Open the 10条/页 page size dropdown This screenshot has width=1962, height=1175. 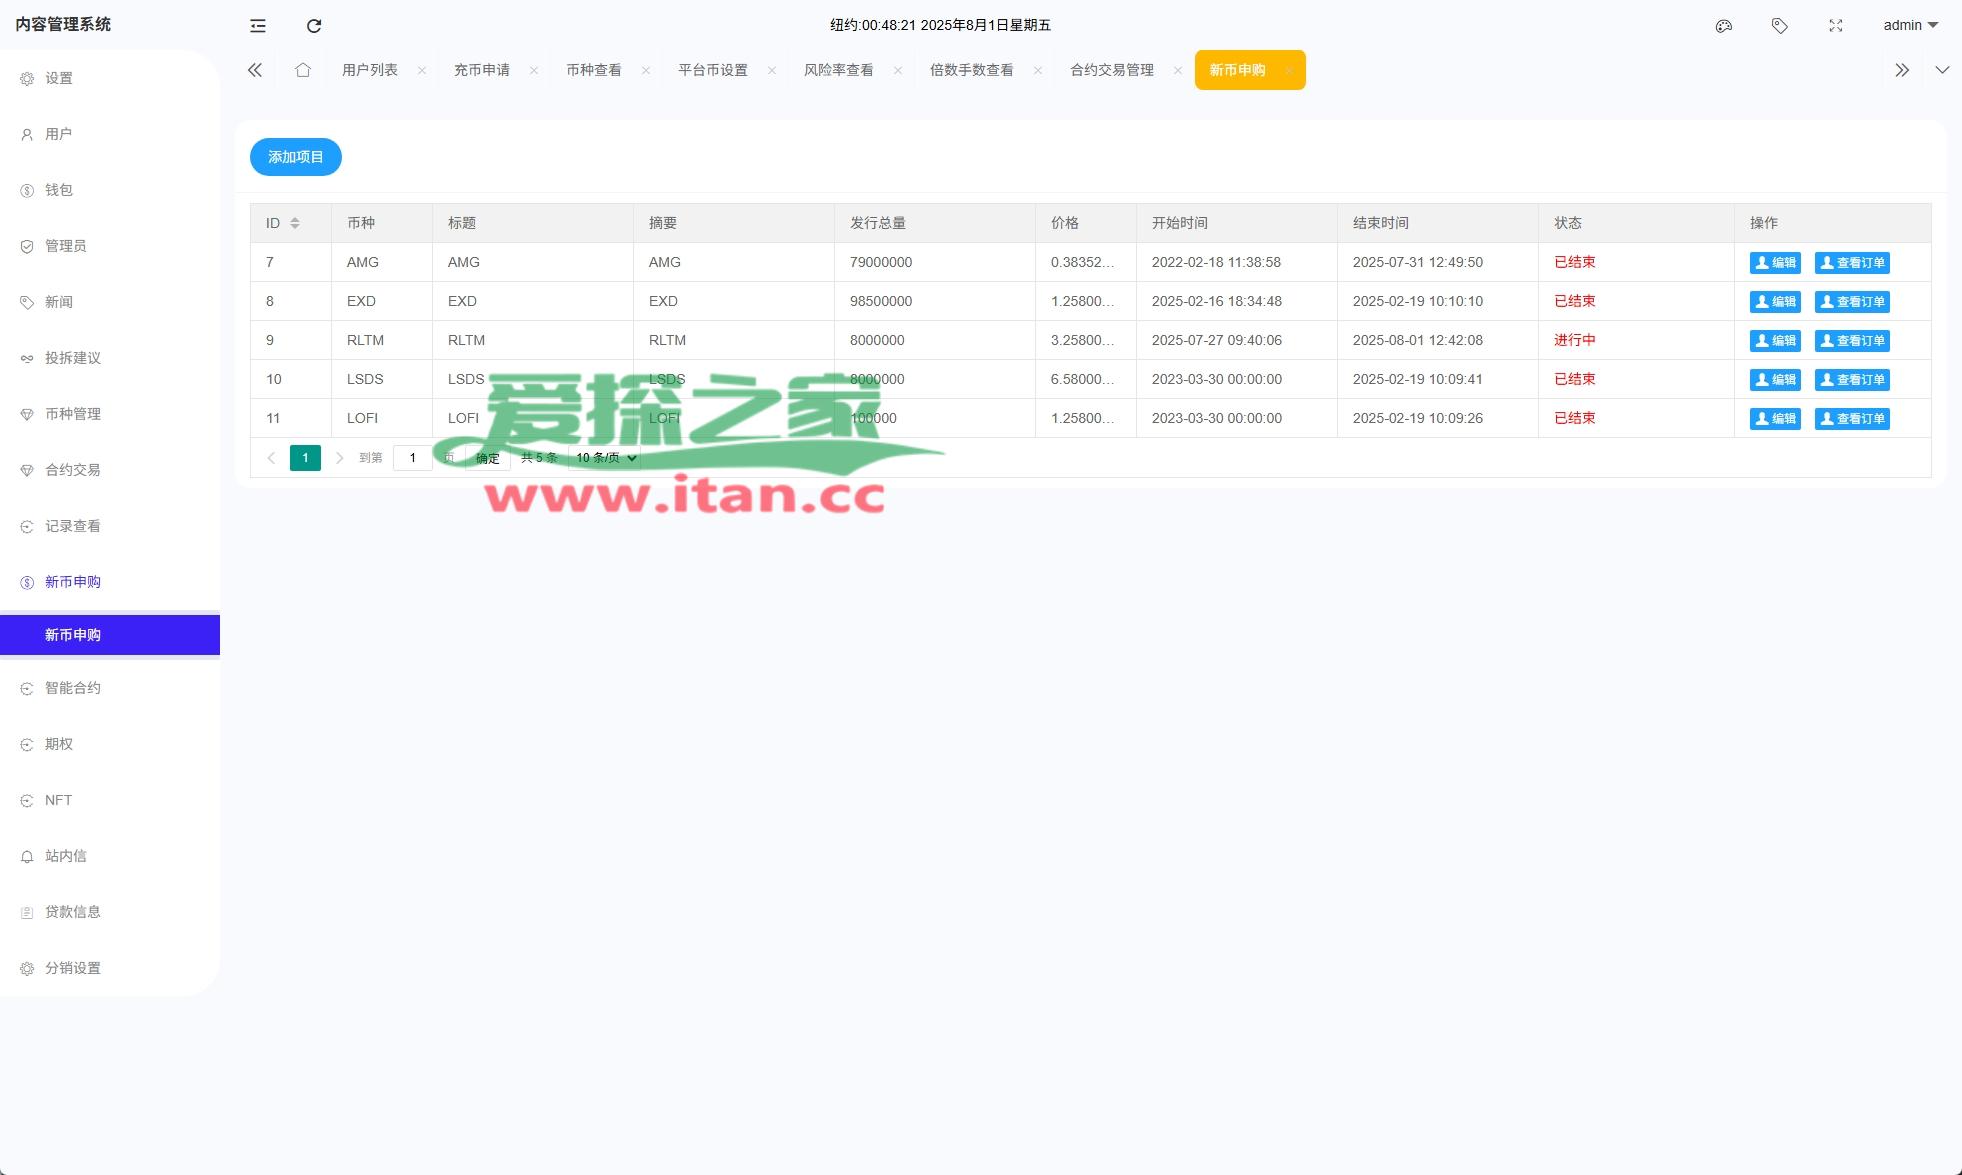point(605,458)
